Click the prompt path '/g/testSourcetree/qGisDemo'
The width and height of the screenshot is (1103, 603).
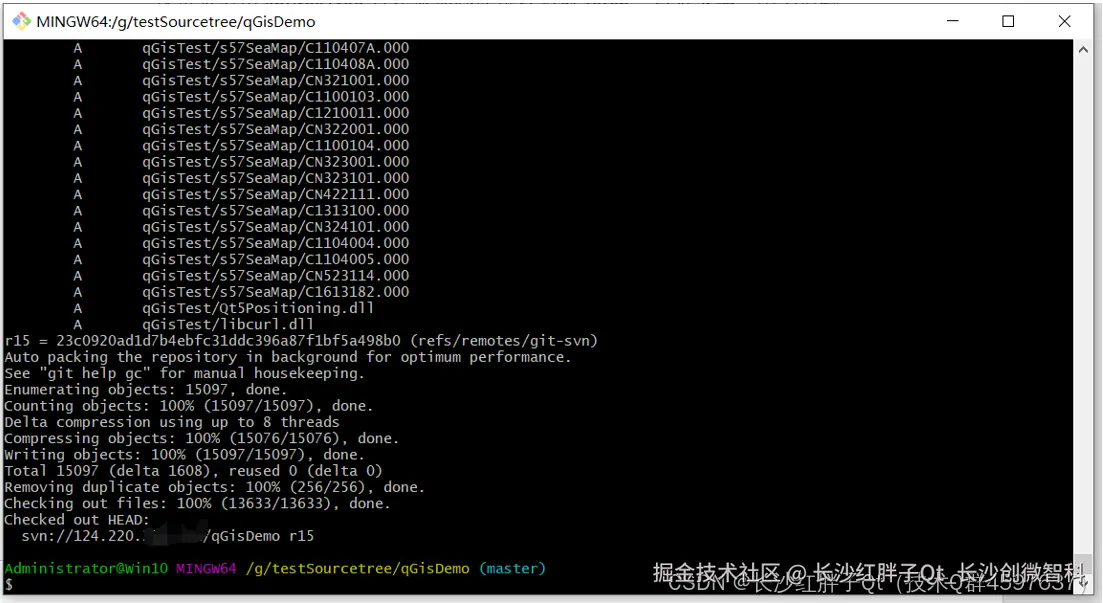coord(357,569)
